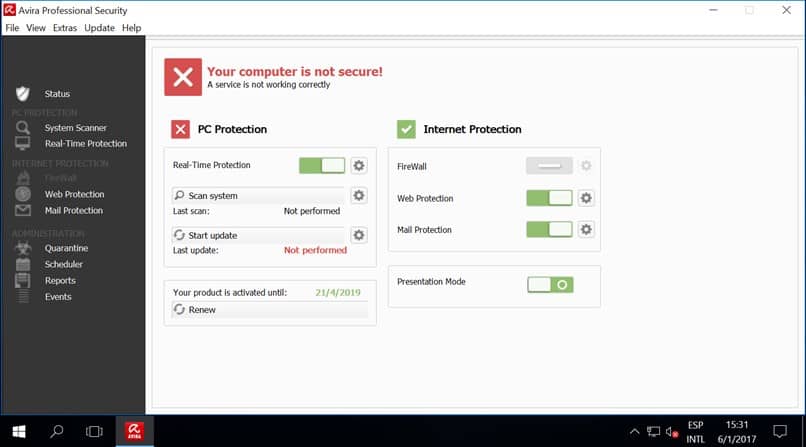806x447 pixels.
Task: Toggle Real-Time Protection switch
Action: [x=322, y=165]
